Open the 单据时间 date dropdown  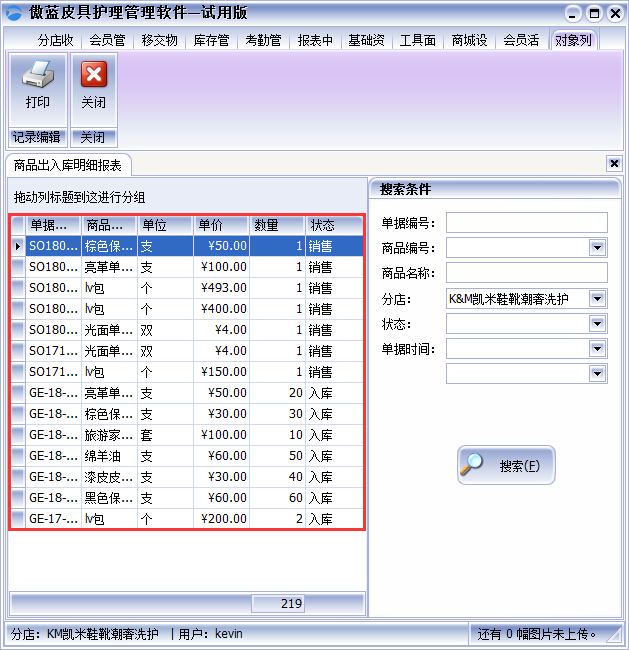pyautogui.click(x=597, y=349)
